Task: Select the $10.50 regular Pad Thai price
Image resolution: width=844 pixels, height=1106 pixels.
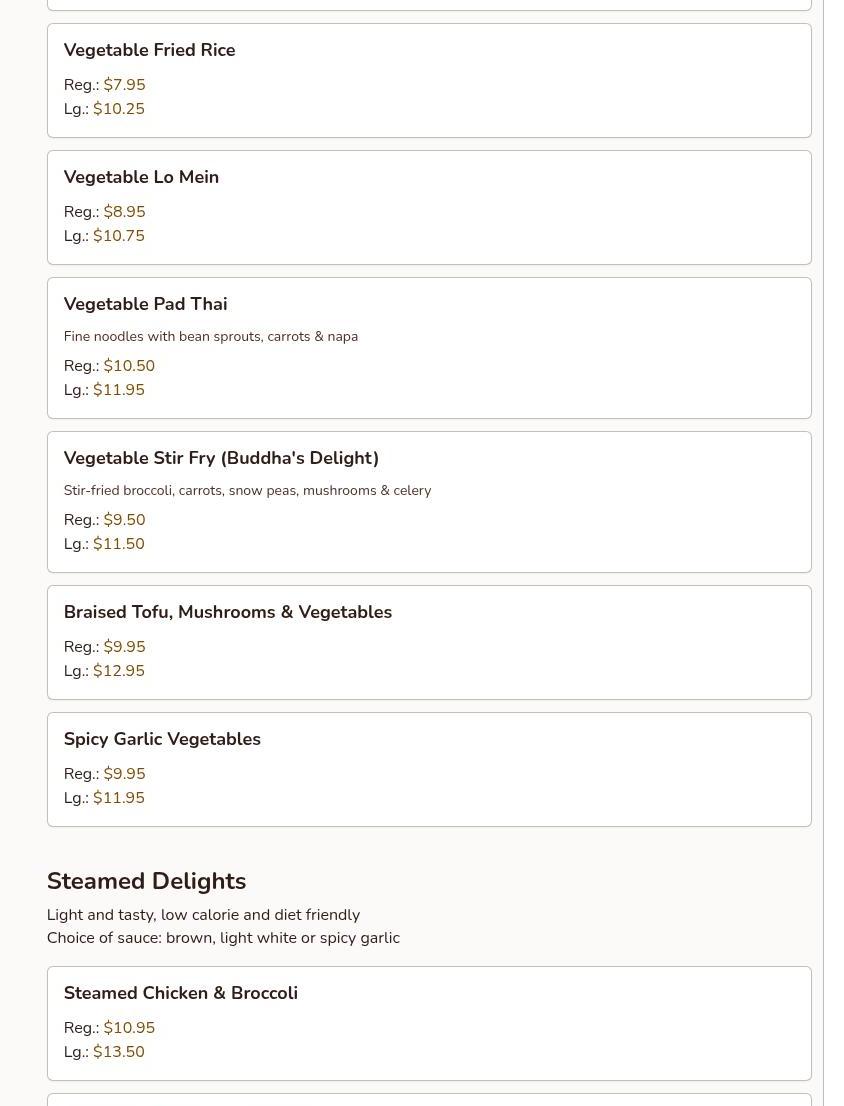Action: 129,366
